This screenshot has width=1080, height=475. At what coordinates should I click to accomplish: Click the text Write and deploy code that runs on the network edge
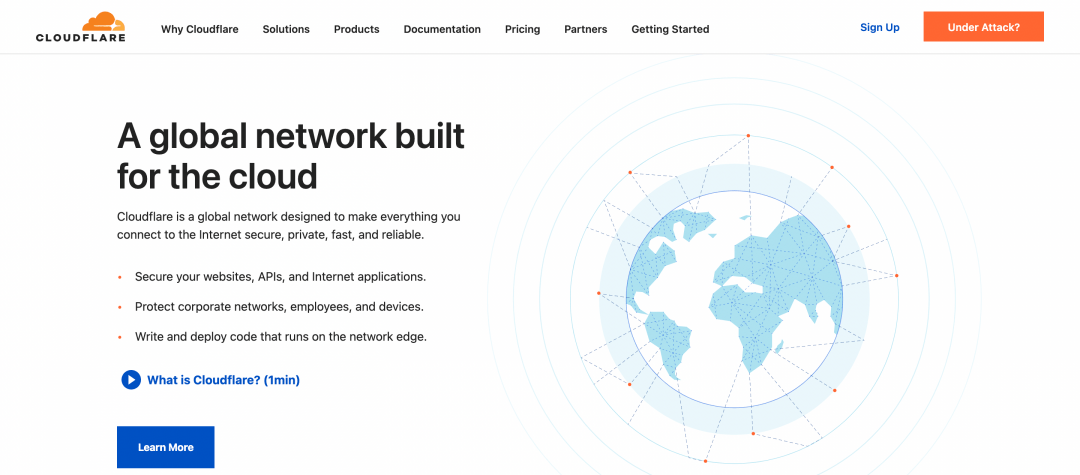pos(281,337)
